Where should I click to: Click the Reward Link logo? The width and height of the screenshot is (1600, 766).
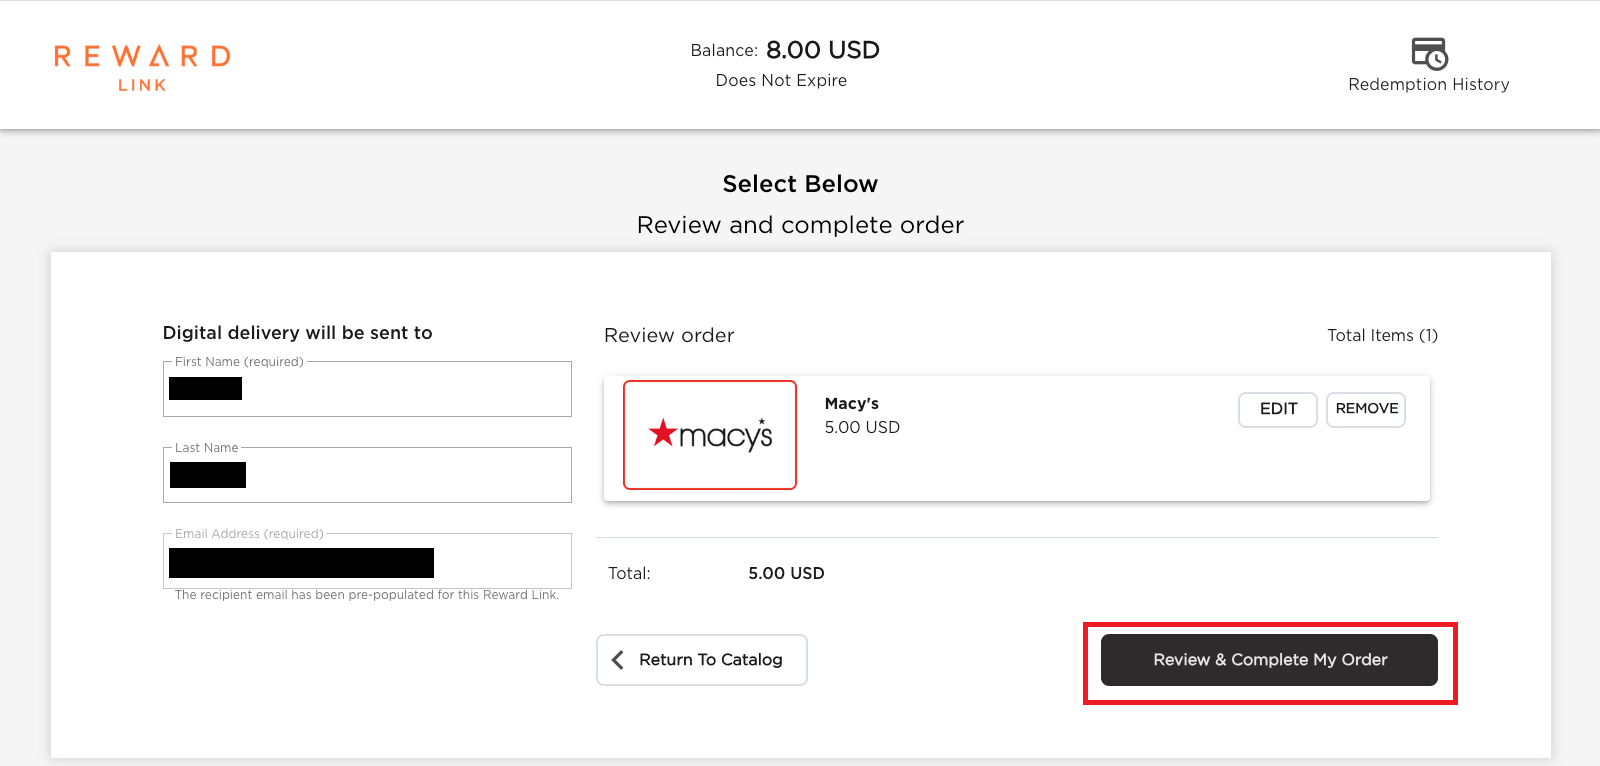142,68
